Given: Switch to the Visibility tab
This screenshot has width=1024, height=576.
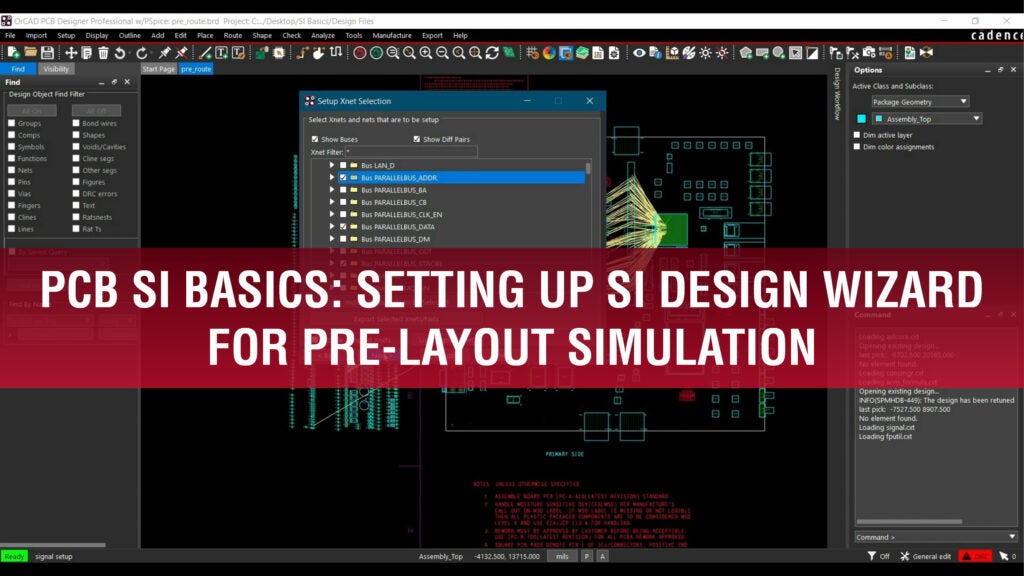Looking at the screenshot, I should coord(56,69).
